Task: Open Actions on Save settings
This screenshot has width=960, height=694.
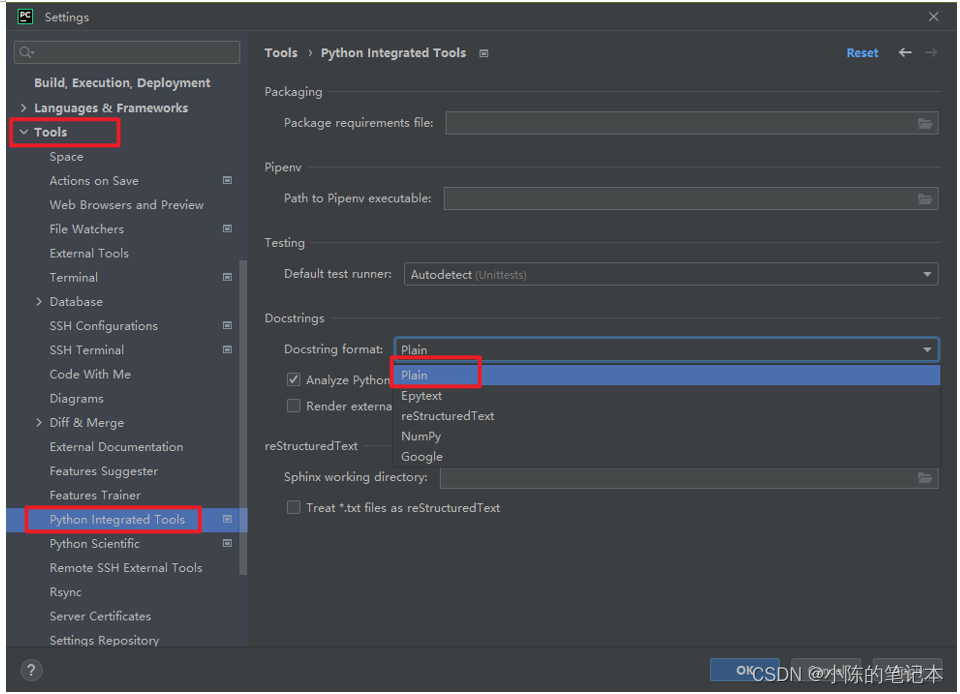Action: tap(94, 181)
